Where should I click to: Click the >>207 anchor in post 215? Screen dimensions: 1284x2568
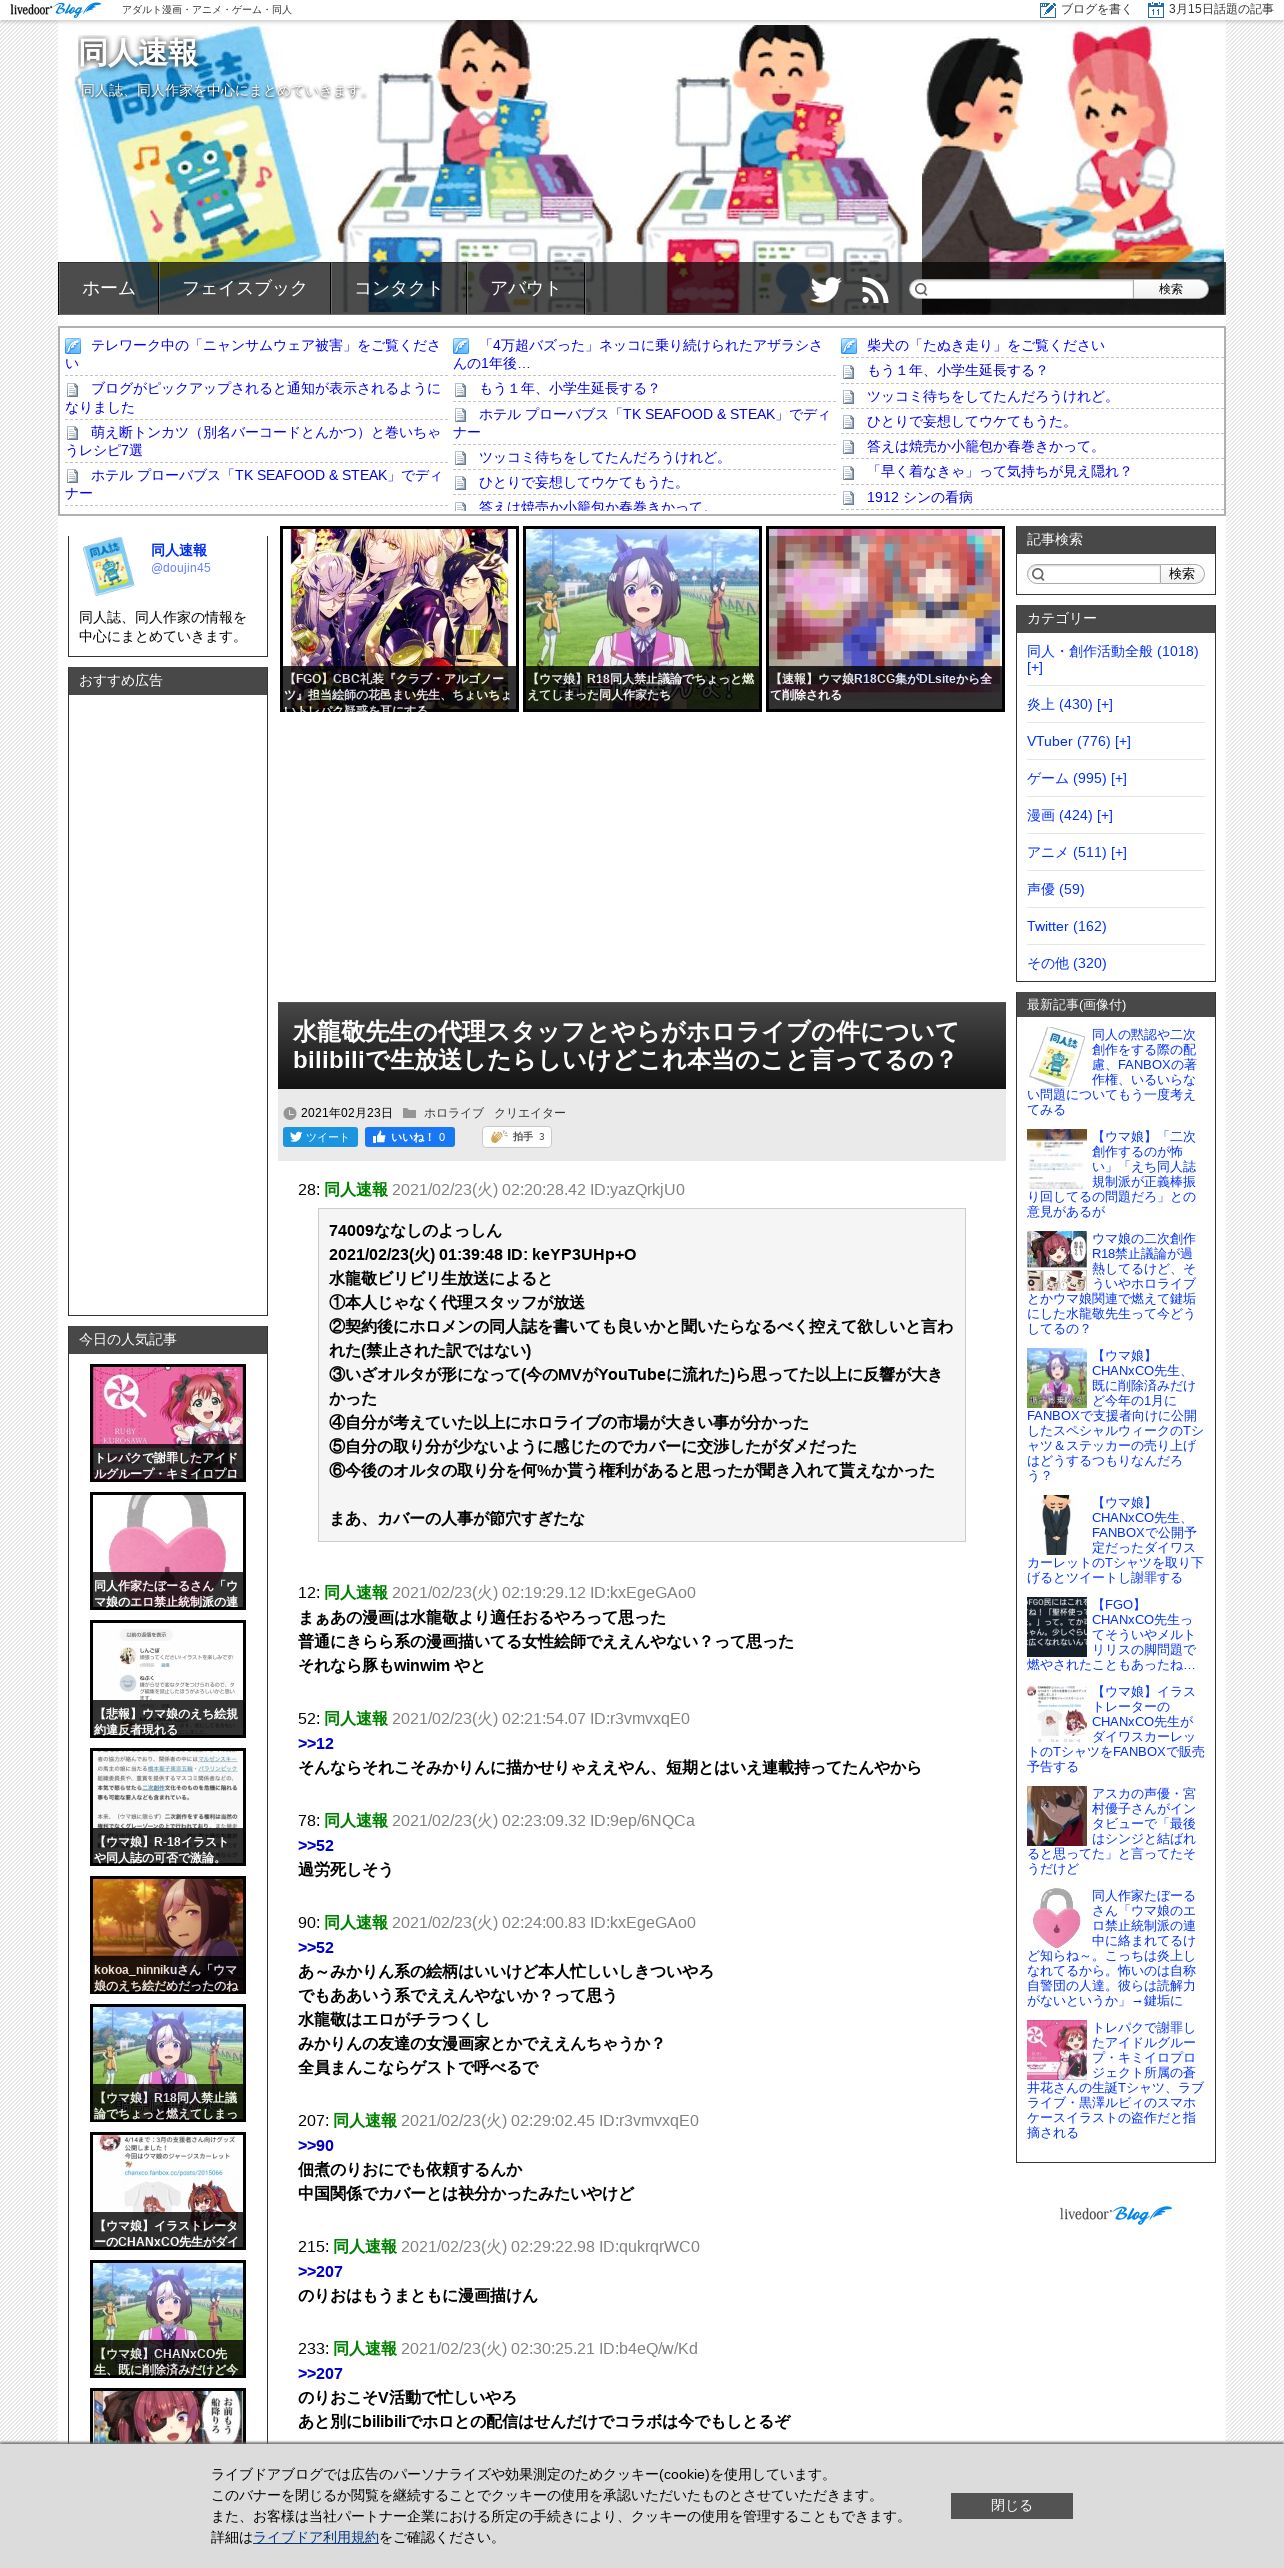pos(320,2271)
